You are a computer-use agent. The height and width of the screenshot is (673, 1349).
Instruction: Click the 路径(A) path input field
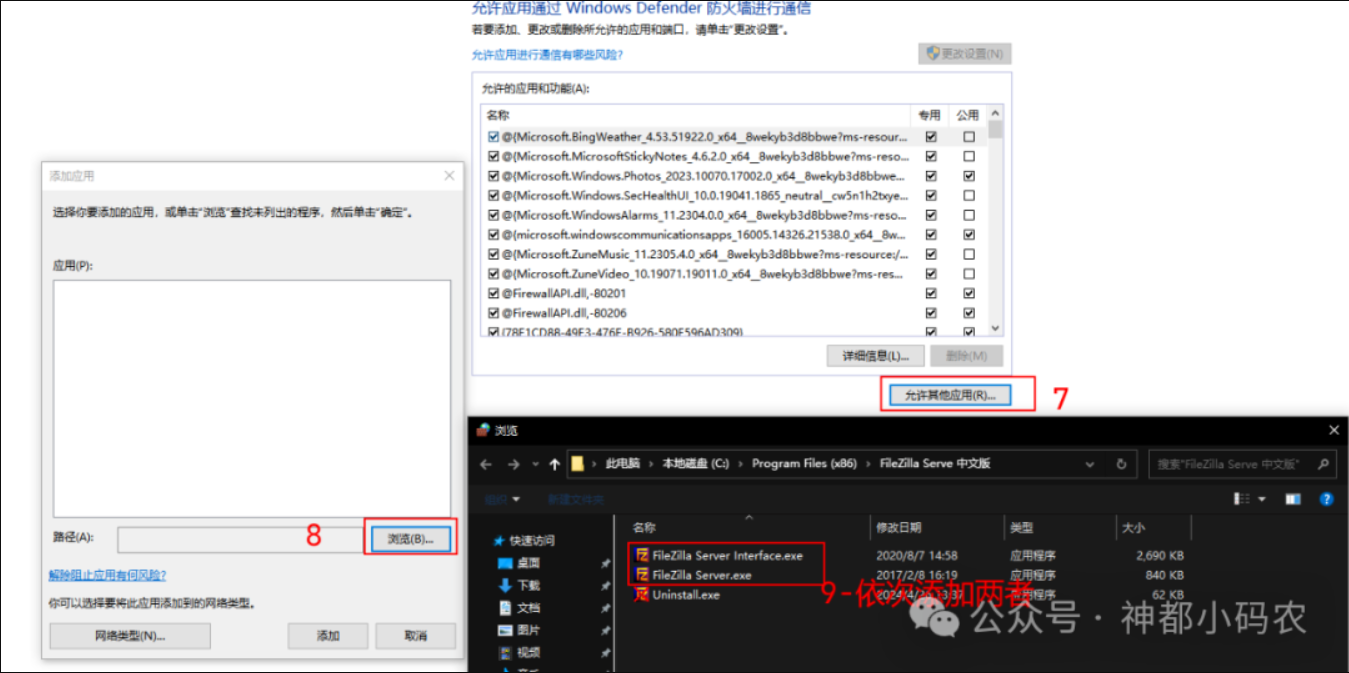(239, 539)
